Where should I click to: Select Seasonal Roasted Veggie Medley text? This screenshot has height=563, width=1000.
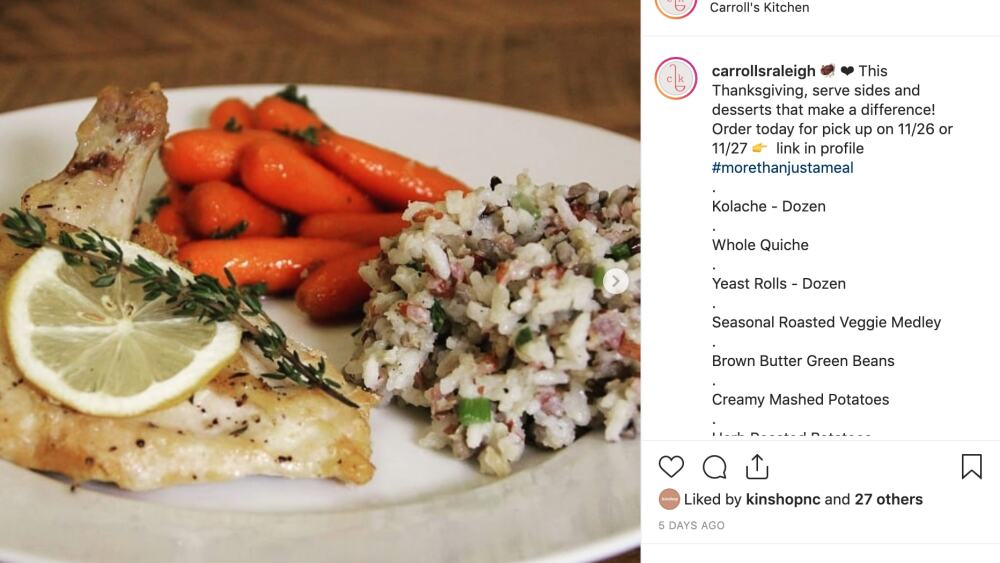pyautogui.click(x=827, y=323)
